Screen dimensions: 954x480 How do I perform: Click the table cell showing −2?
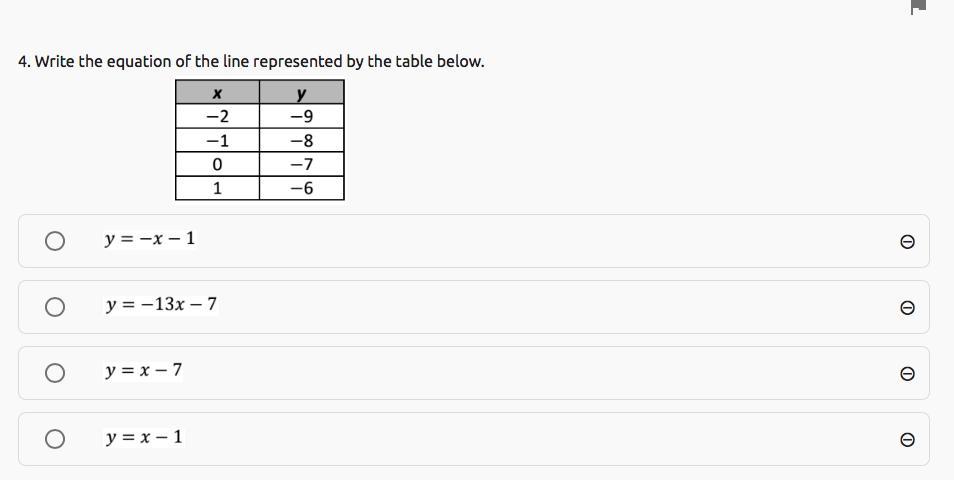click(x=217, y=116)
